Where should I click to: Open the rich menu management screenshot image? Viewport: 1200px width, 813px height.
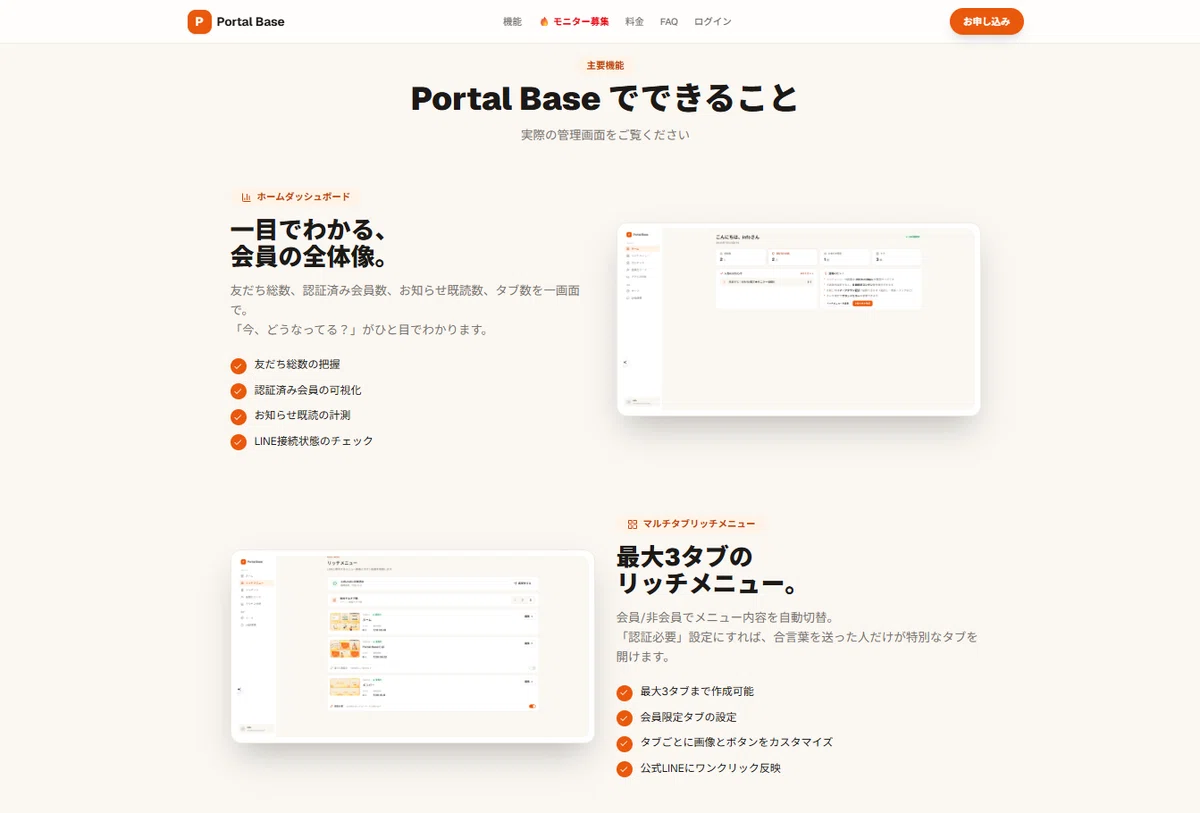click(x=413, y=646)
